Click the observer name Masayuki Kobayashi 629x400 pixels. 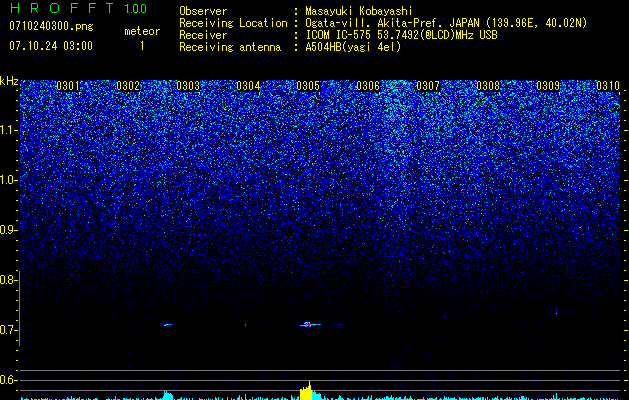click(x=359, y=11)
